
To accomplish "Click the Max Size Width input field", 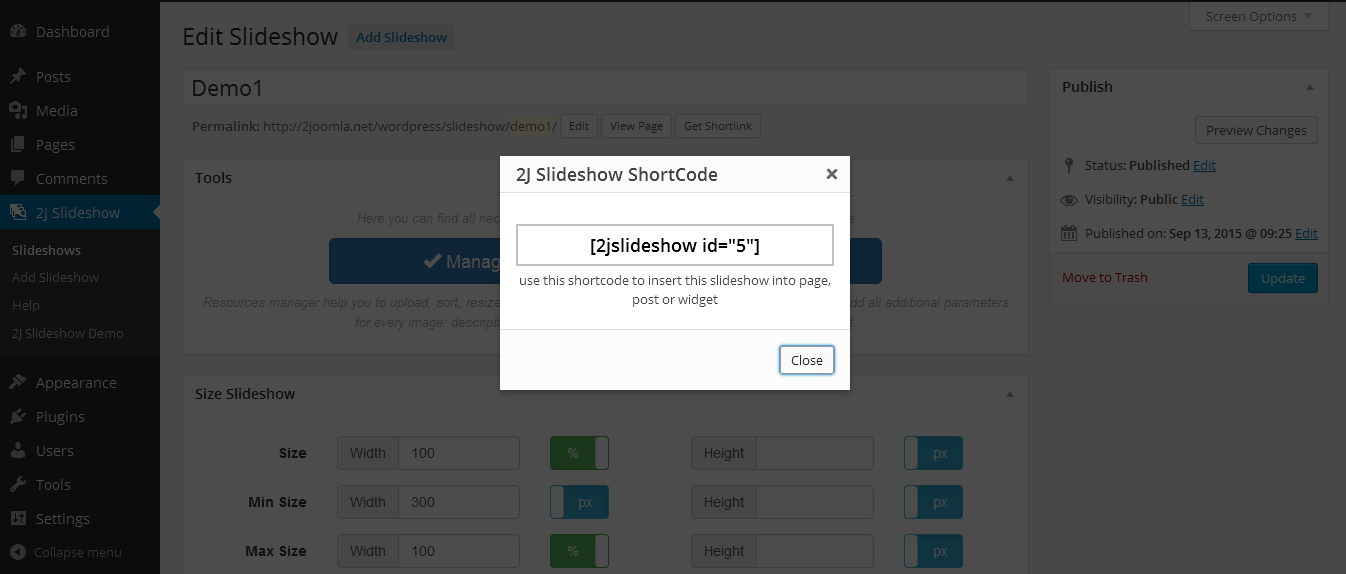I will point(459,551).
